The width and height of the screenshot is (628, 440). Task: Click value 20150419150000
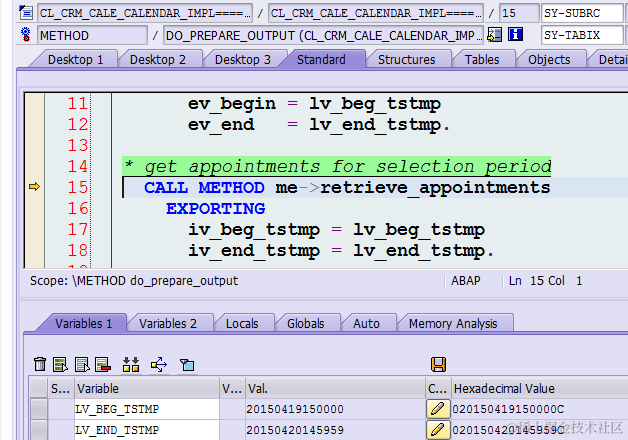tap(295, 409)
